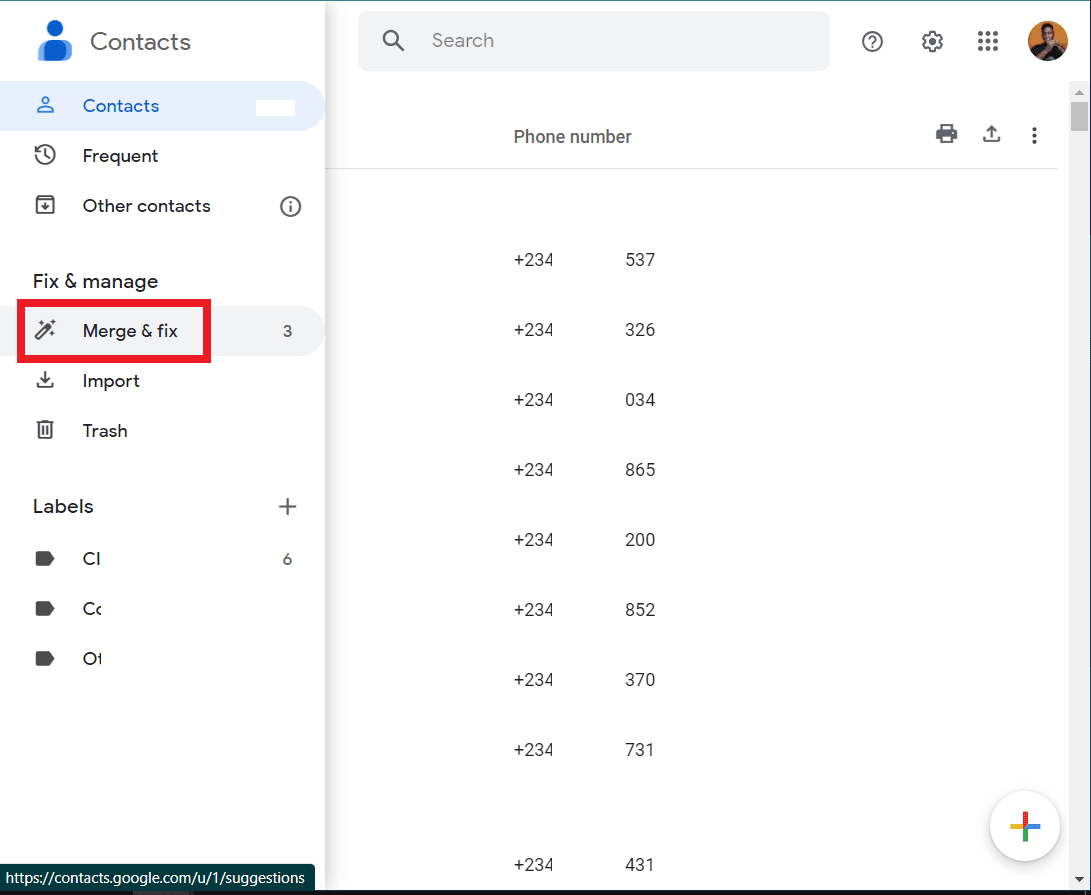
Task: Go to Import contacts
Action: point(111,381)
